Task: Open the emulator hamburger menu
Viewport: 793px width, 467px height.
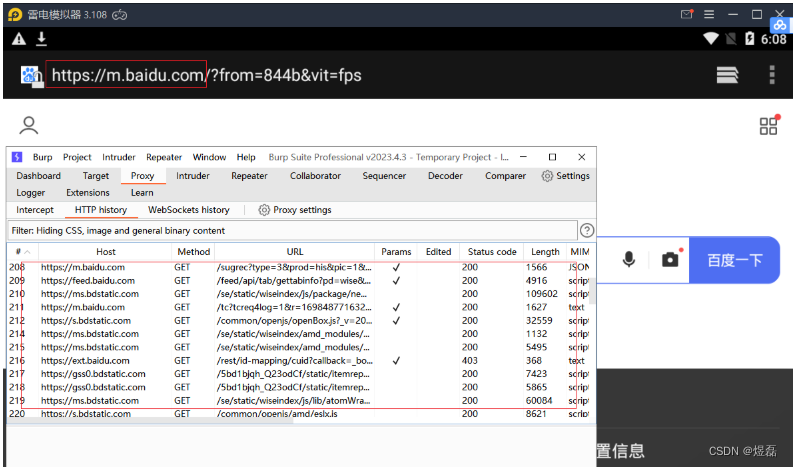Action: click(x=709, y=14)
